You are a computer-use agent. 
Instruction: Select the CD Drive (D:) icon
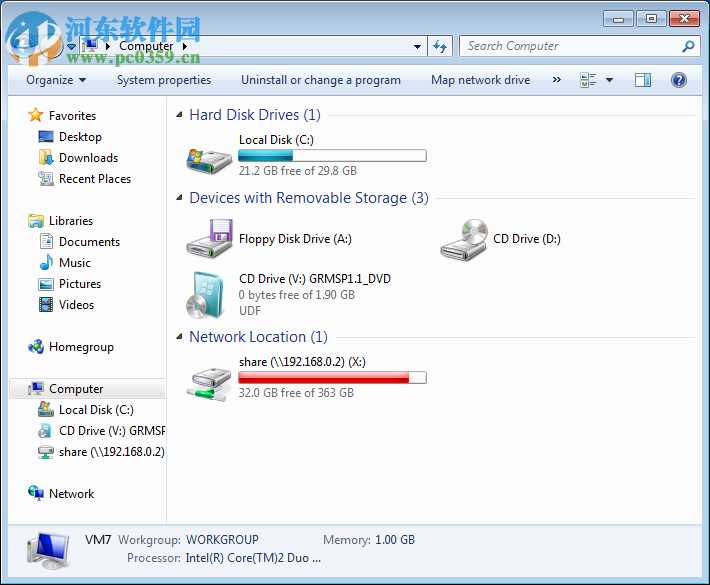[x=464, y=240]
